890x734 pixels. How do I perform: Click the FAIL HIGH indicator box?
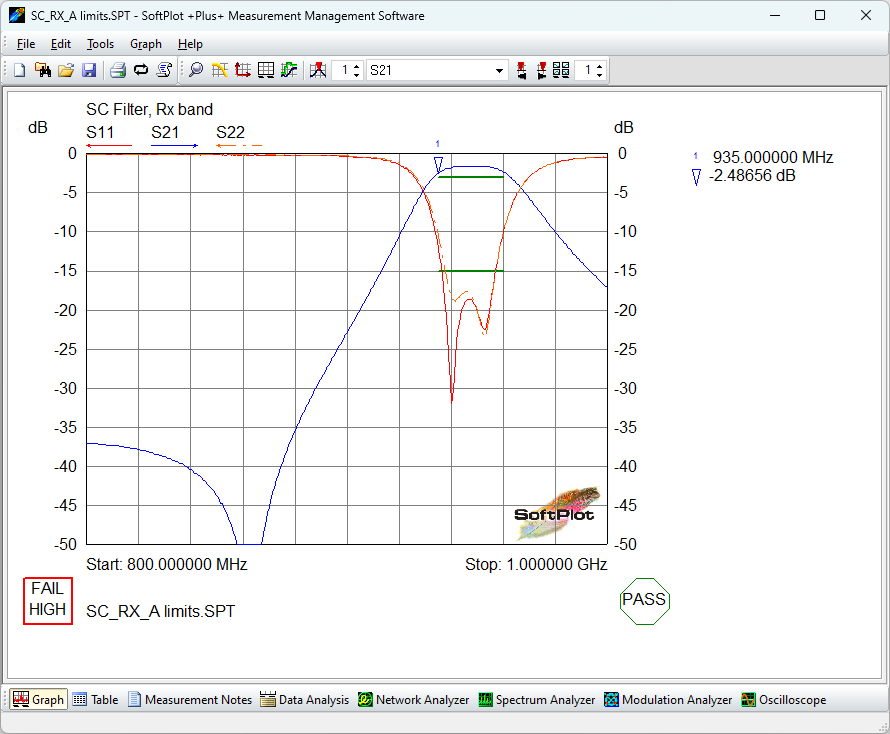click(x=48, y=600)
